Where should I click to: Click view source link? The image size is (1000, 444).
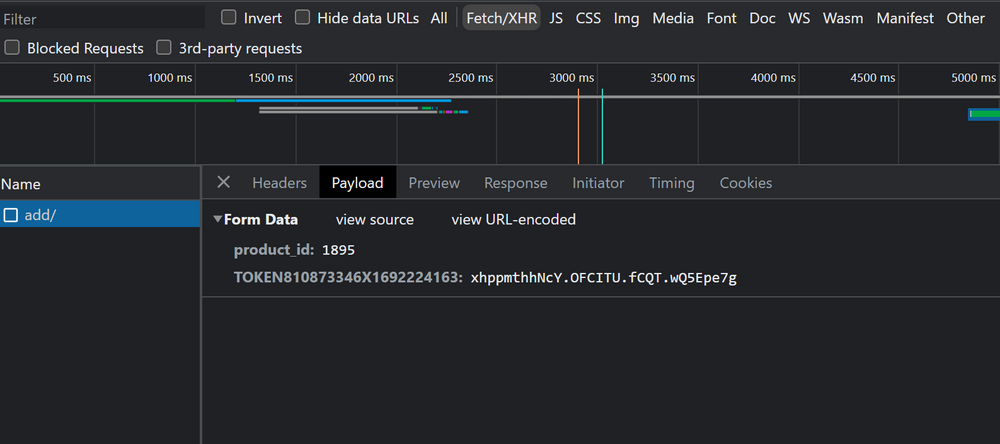[x=374, y=220]
